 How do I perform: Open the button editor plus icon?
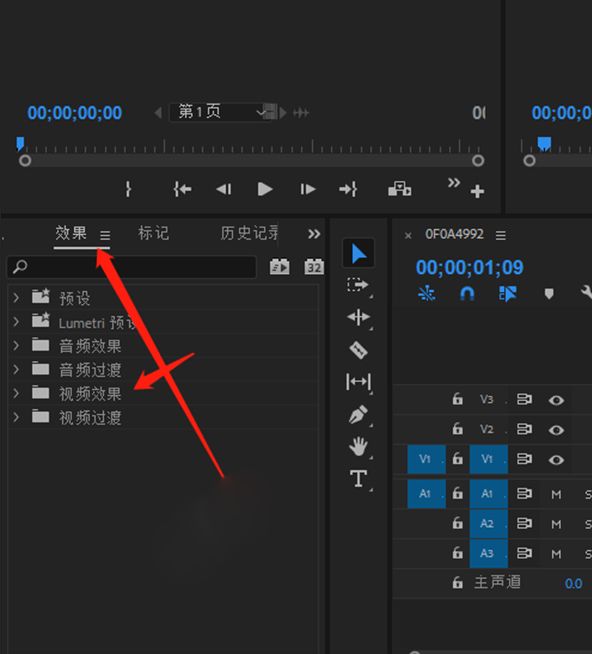pyautogui.click(x=477, y=191)
